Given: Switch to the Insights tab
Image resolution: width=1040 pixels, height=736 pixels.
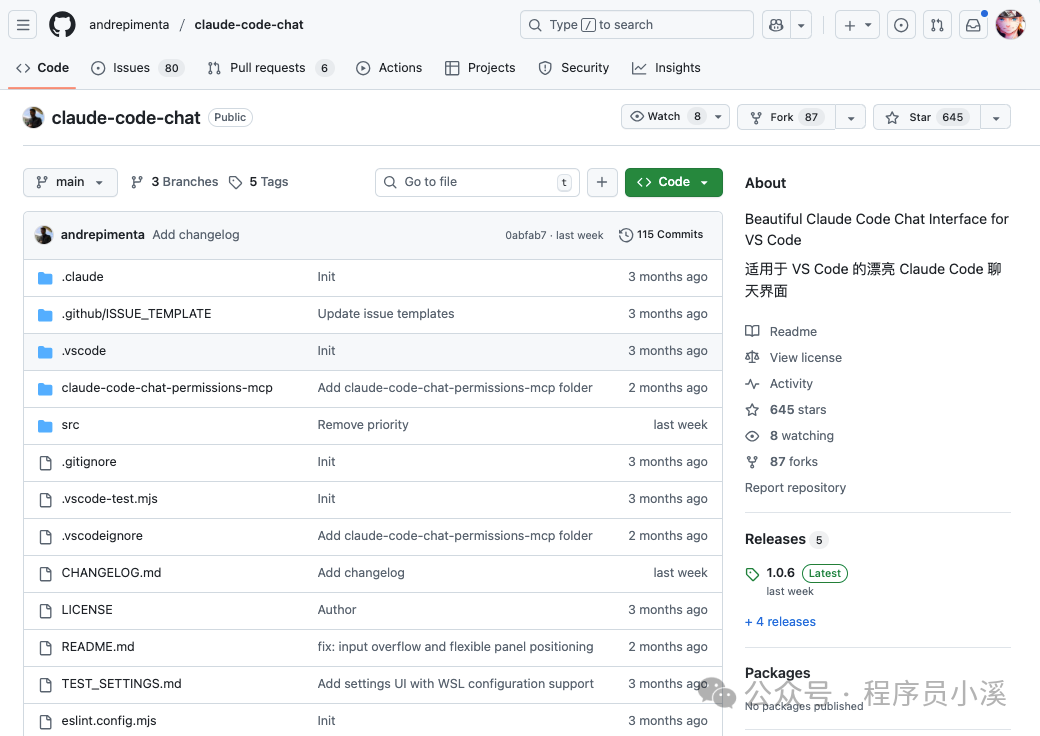Looking at the screenshot, I should click(666, 68).
